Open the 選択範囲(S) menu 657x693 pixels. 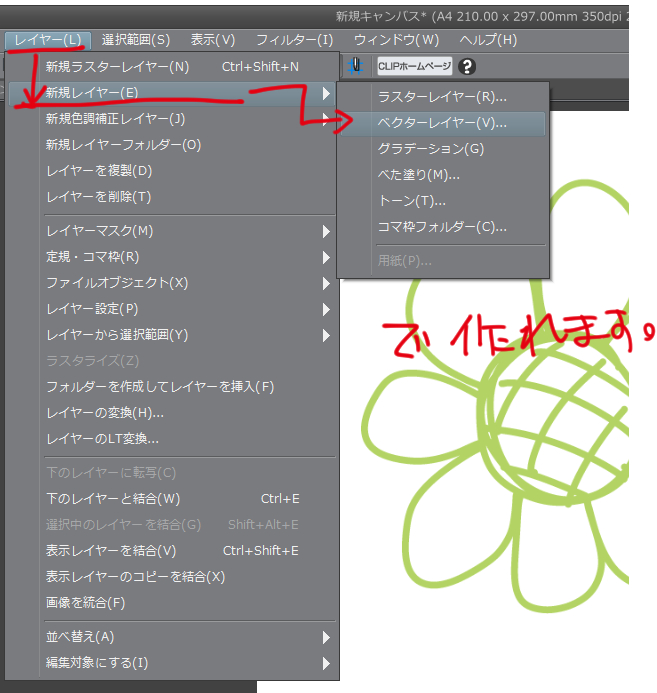pyautogui.click(x=136, y=40)
